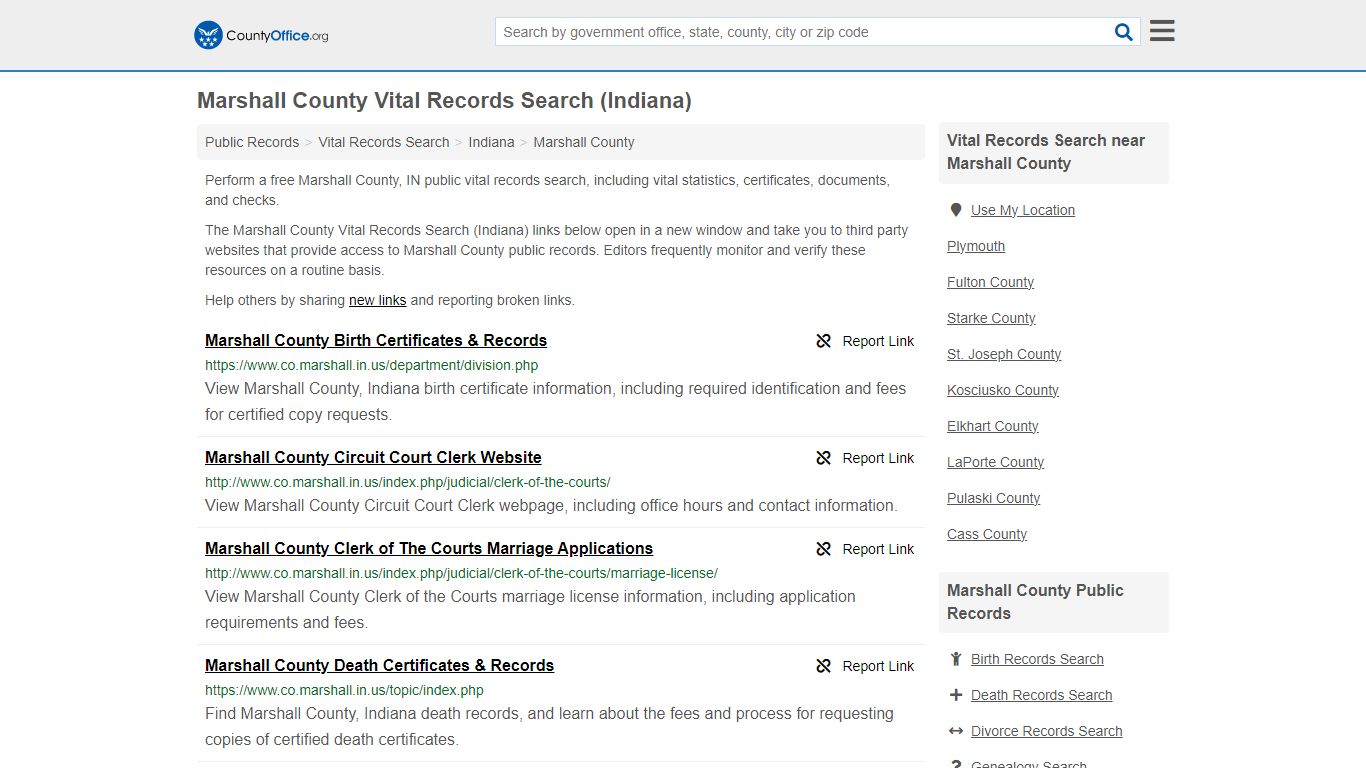Image resolution: width=1366 pixels, height=768 pixels.
Task: Select Elkhart County
Action: click(993, 426)
